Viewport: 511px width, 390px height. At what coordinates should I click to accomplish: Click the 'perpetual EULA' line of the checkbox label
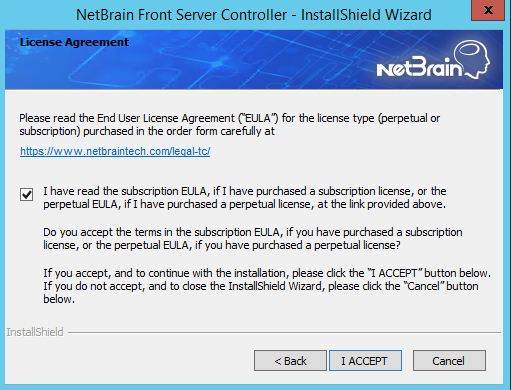pos(244,204)
